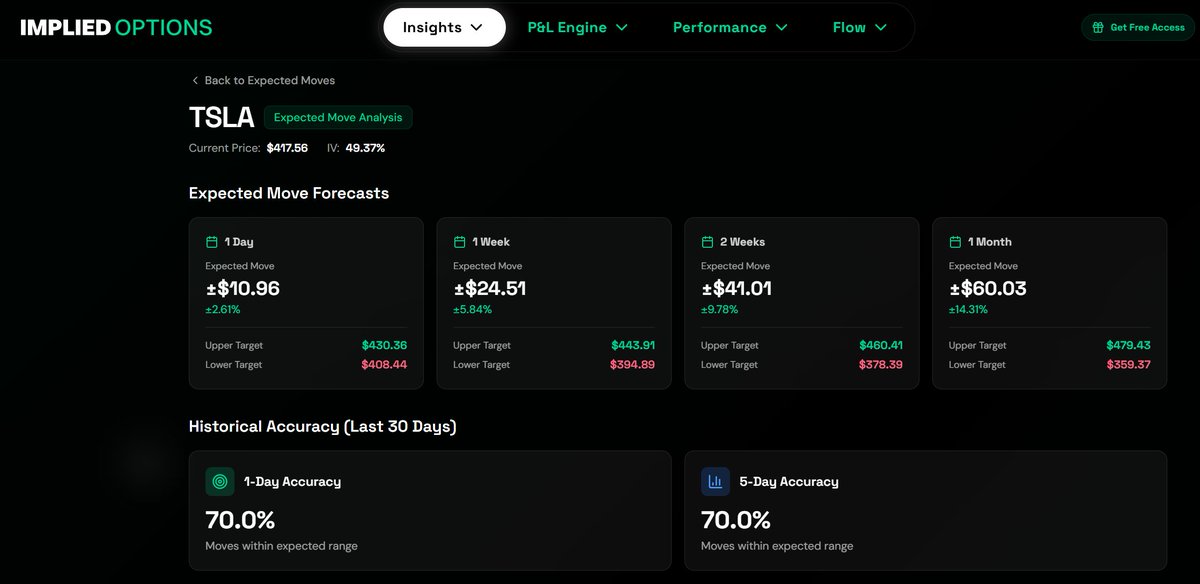Expand the Flow navigation menu
The width and height of the screenshot is (1200, 584).
tap(860, 27)
